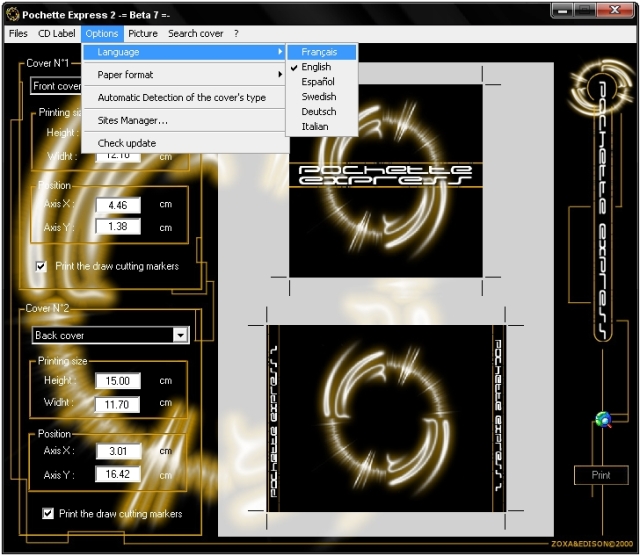
Task: Expand the Back cover dropdown arrow
Action: pos(180,335)
